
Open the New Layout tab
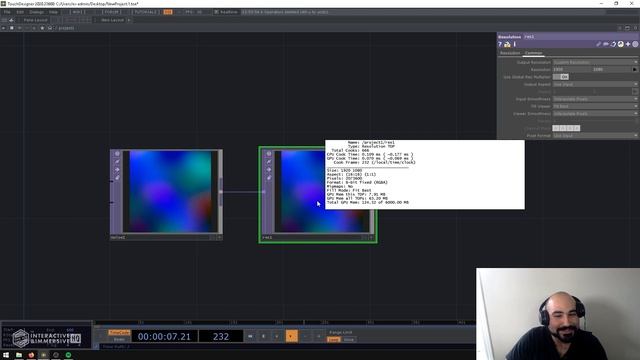(112, 20)
